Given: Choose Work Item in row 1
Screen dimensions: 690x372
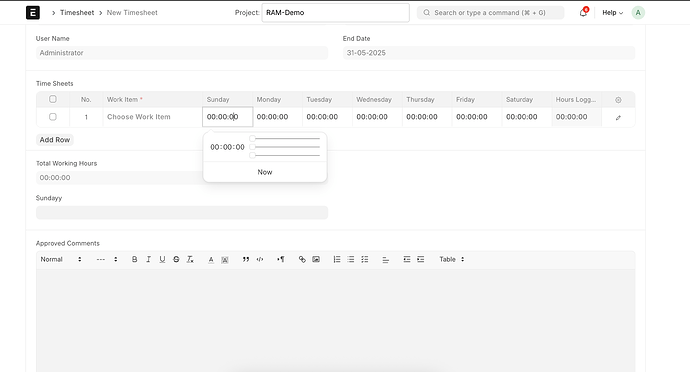Looking at the screenshot, I should (152, 117).
